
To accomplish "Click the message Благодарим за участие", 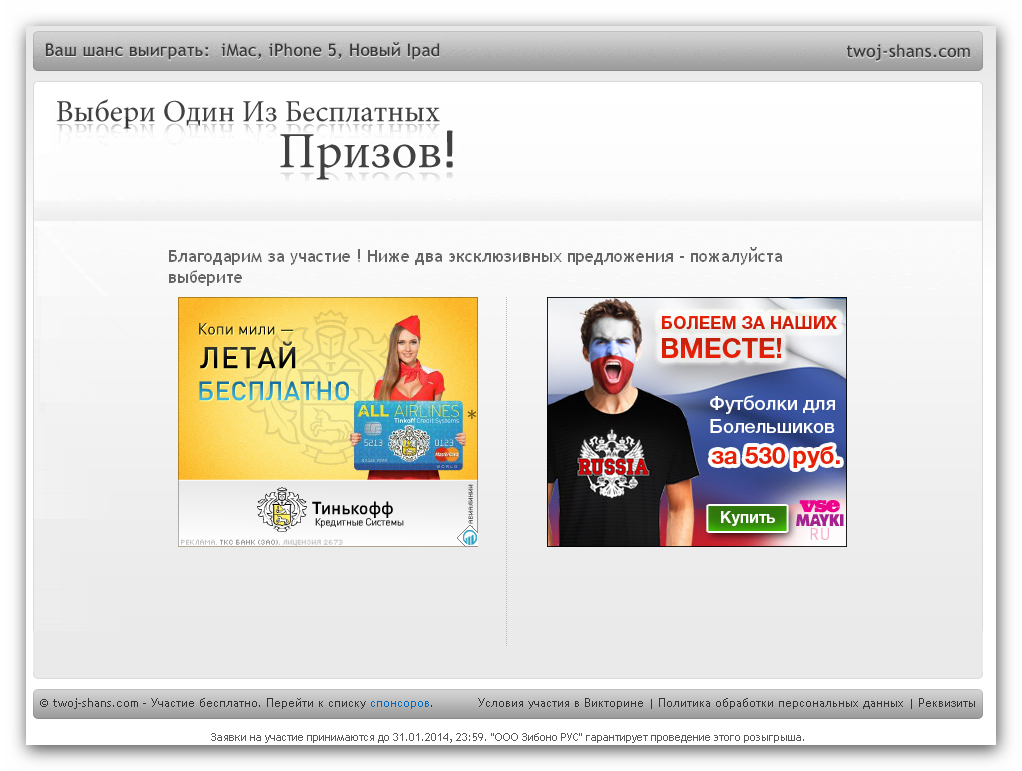I will [x=475, y=267].
